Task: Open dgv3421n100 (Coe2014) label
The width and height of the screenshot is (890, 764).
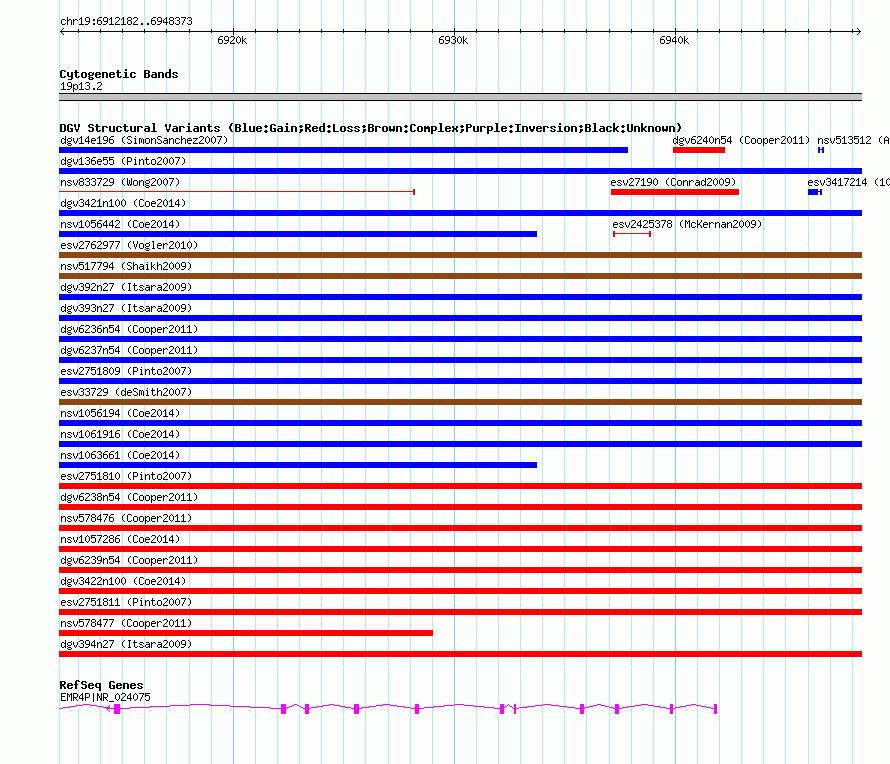Action: click(123, 203)
